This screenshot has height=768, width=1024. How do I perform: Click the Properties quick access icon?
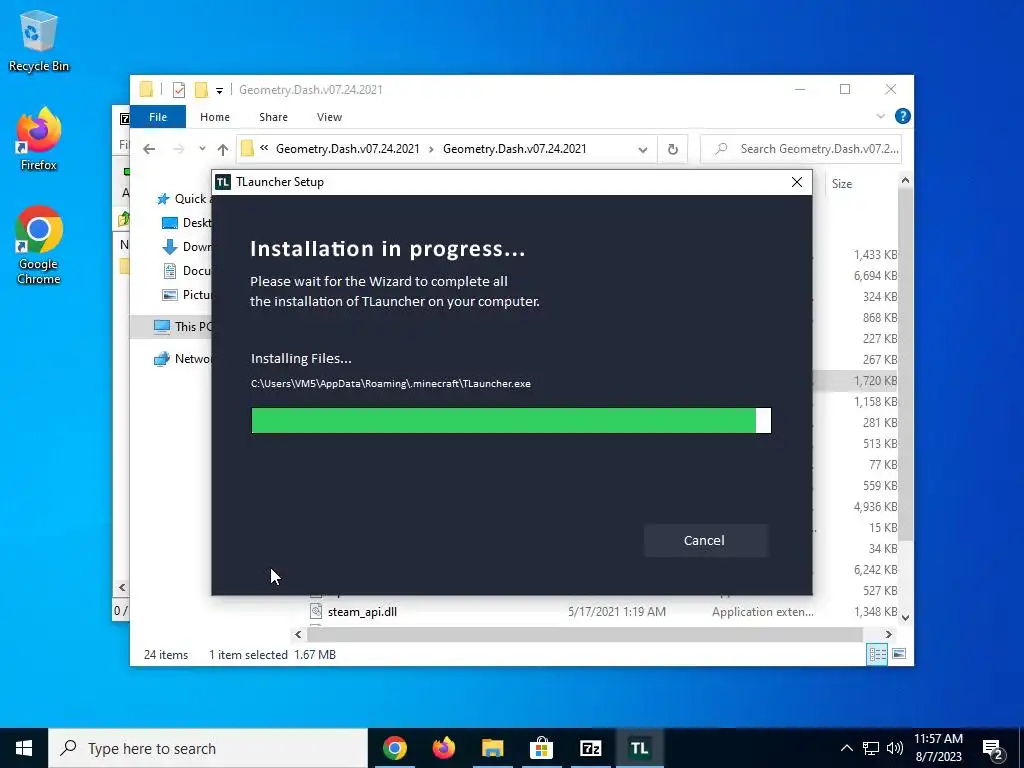[x=178, y=89]
